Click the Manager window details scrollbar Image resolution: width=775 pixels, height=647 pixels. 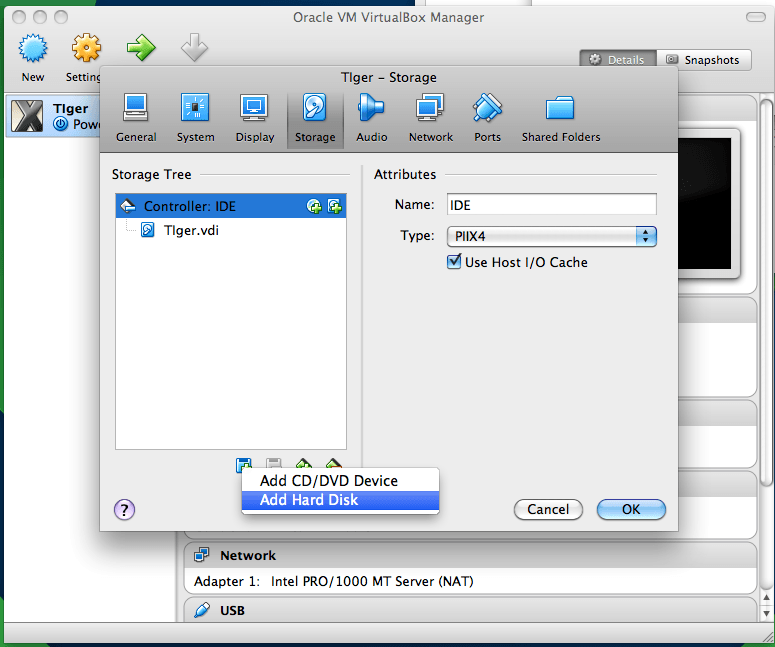pyautogui.click(x=766, y=292)
